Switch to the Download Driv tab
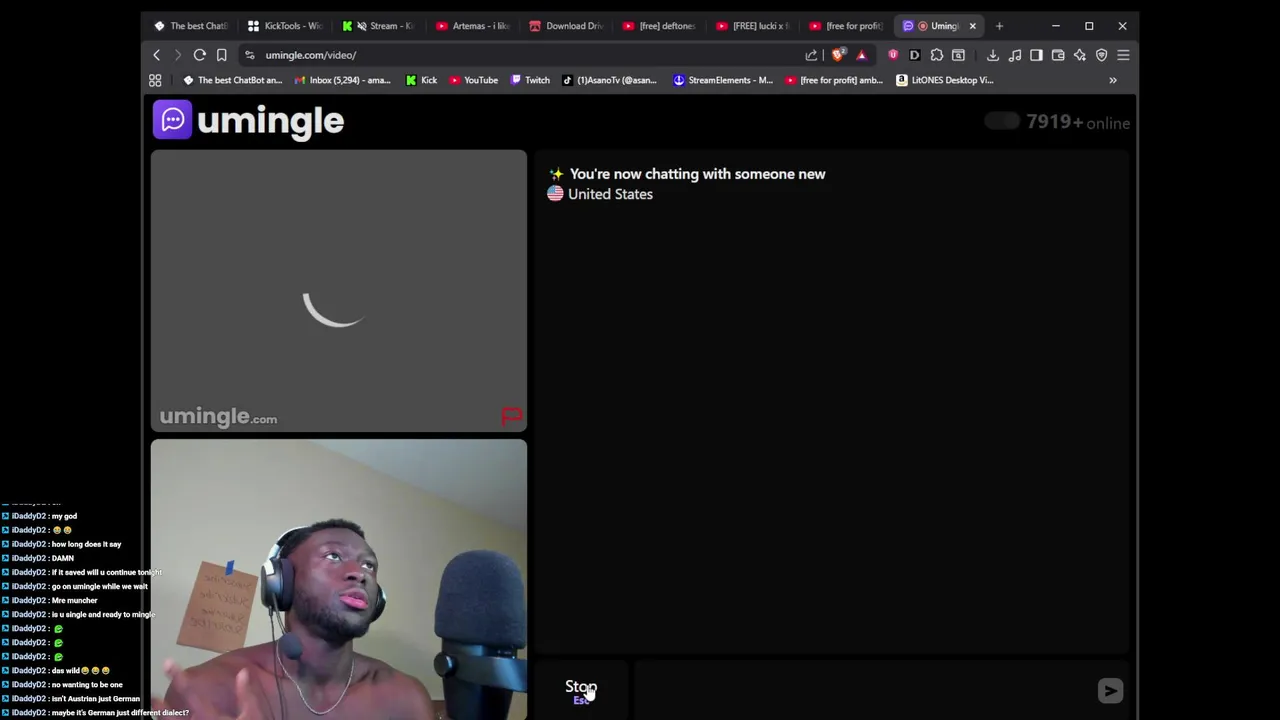Viewport: 1280px width, 720px height. pos(566,26)
